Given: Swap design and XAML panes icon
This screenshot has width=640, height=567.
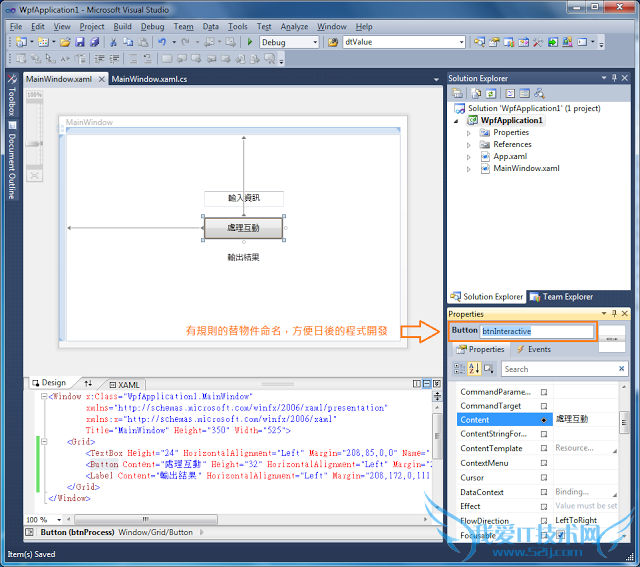Looking at the screenshot, I should pyautogui.click(x=88, y=383).
